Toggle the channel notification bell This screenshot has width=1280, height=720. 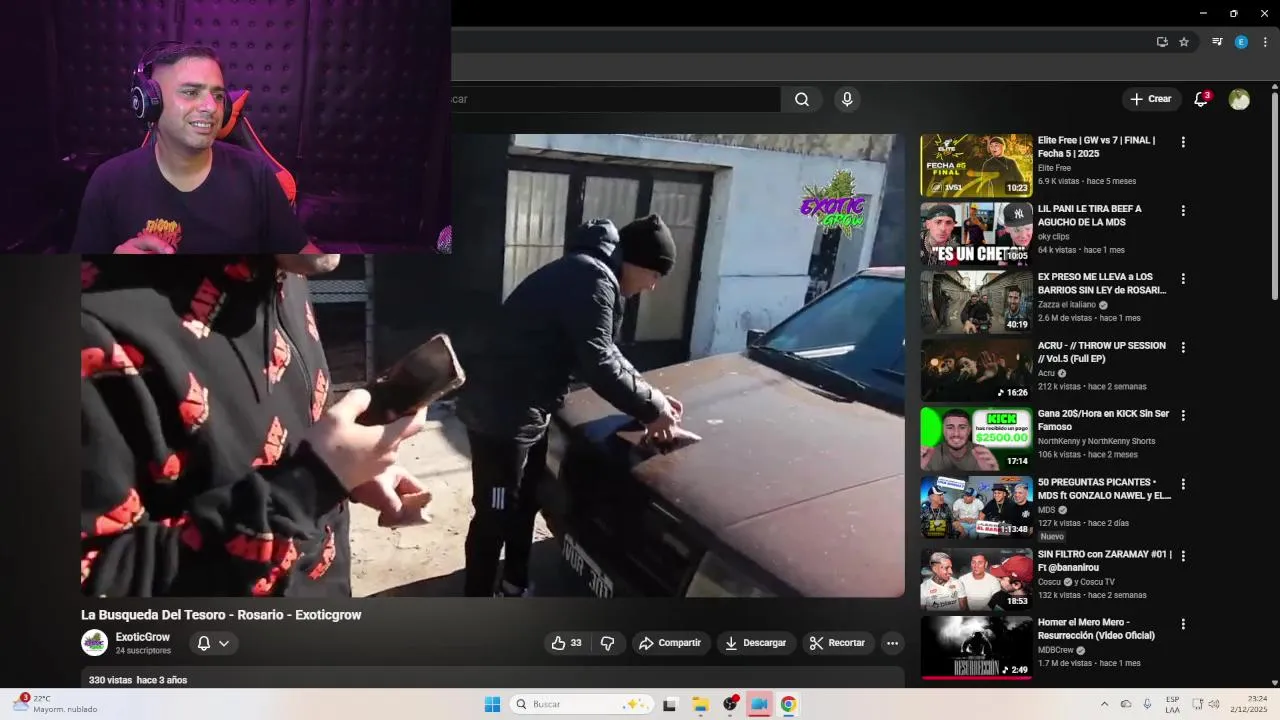coord(204,643)
